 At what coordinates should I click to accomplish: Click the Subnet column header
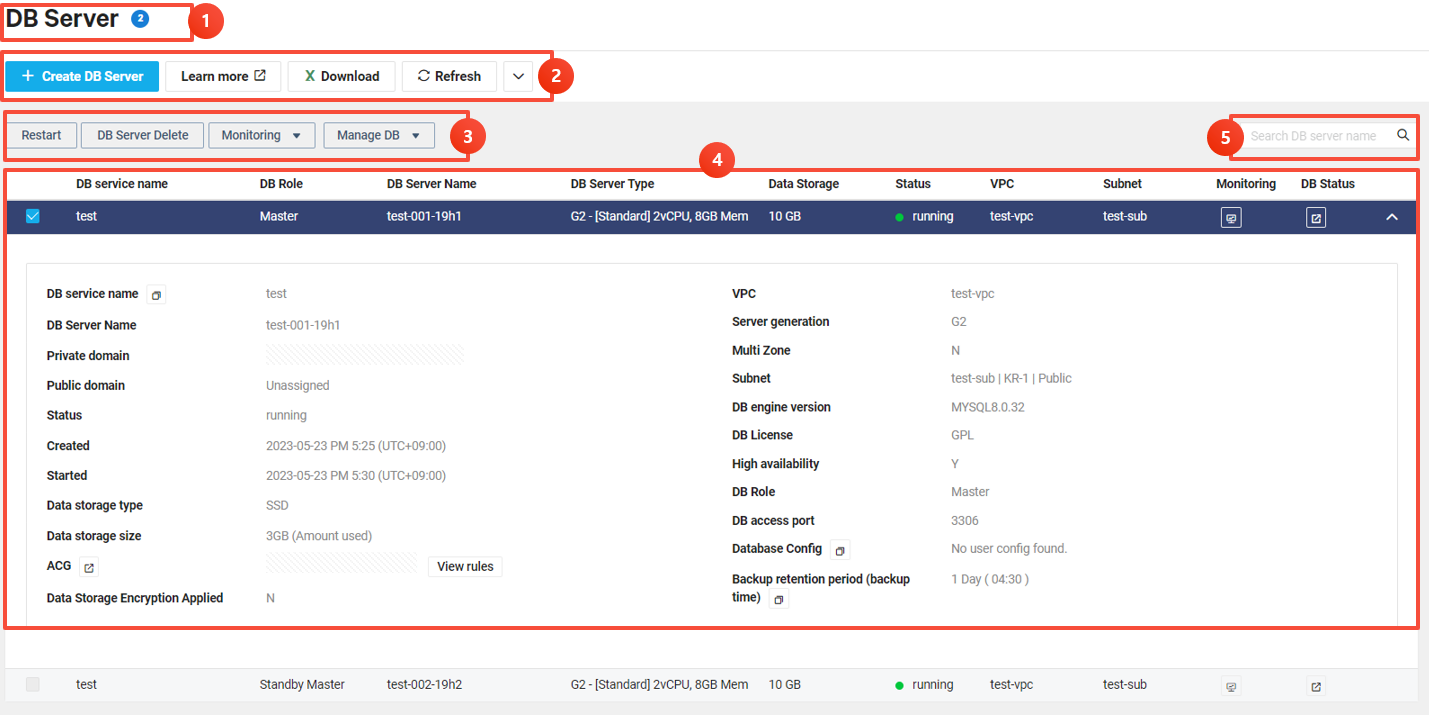coord(1122,184)
